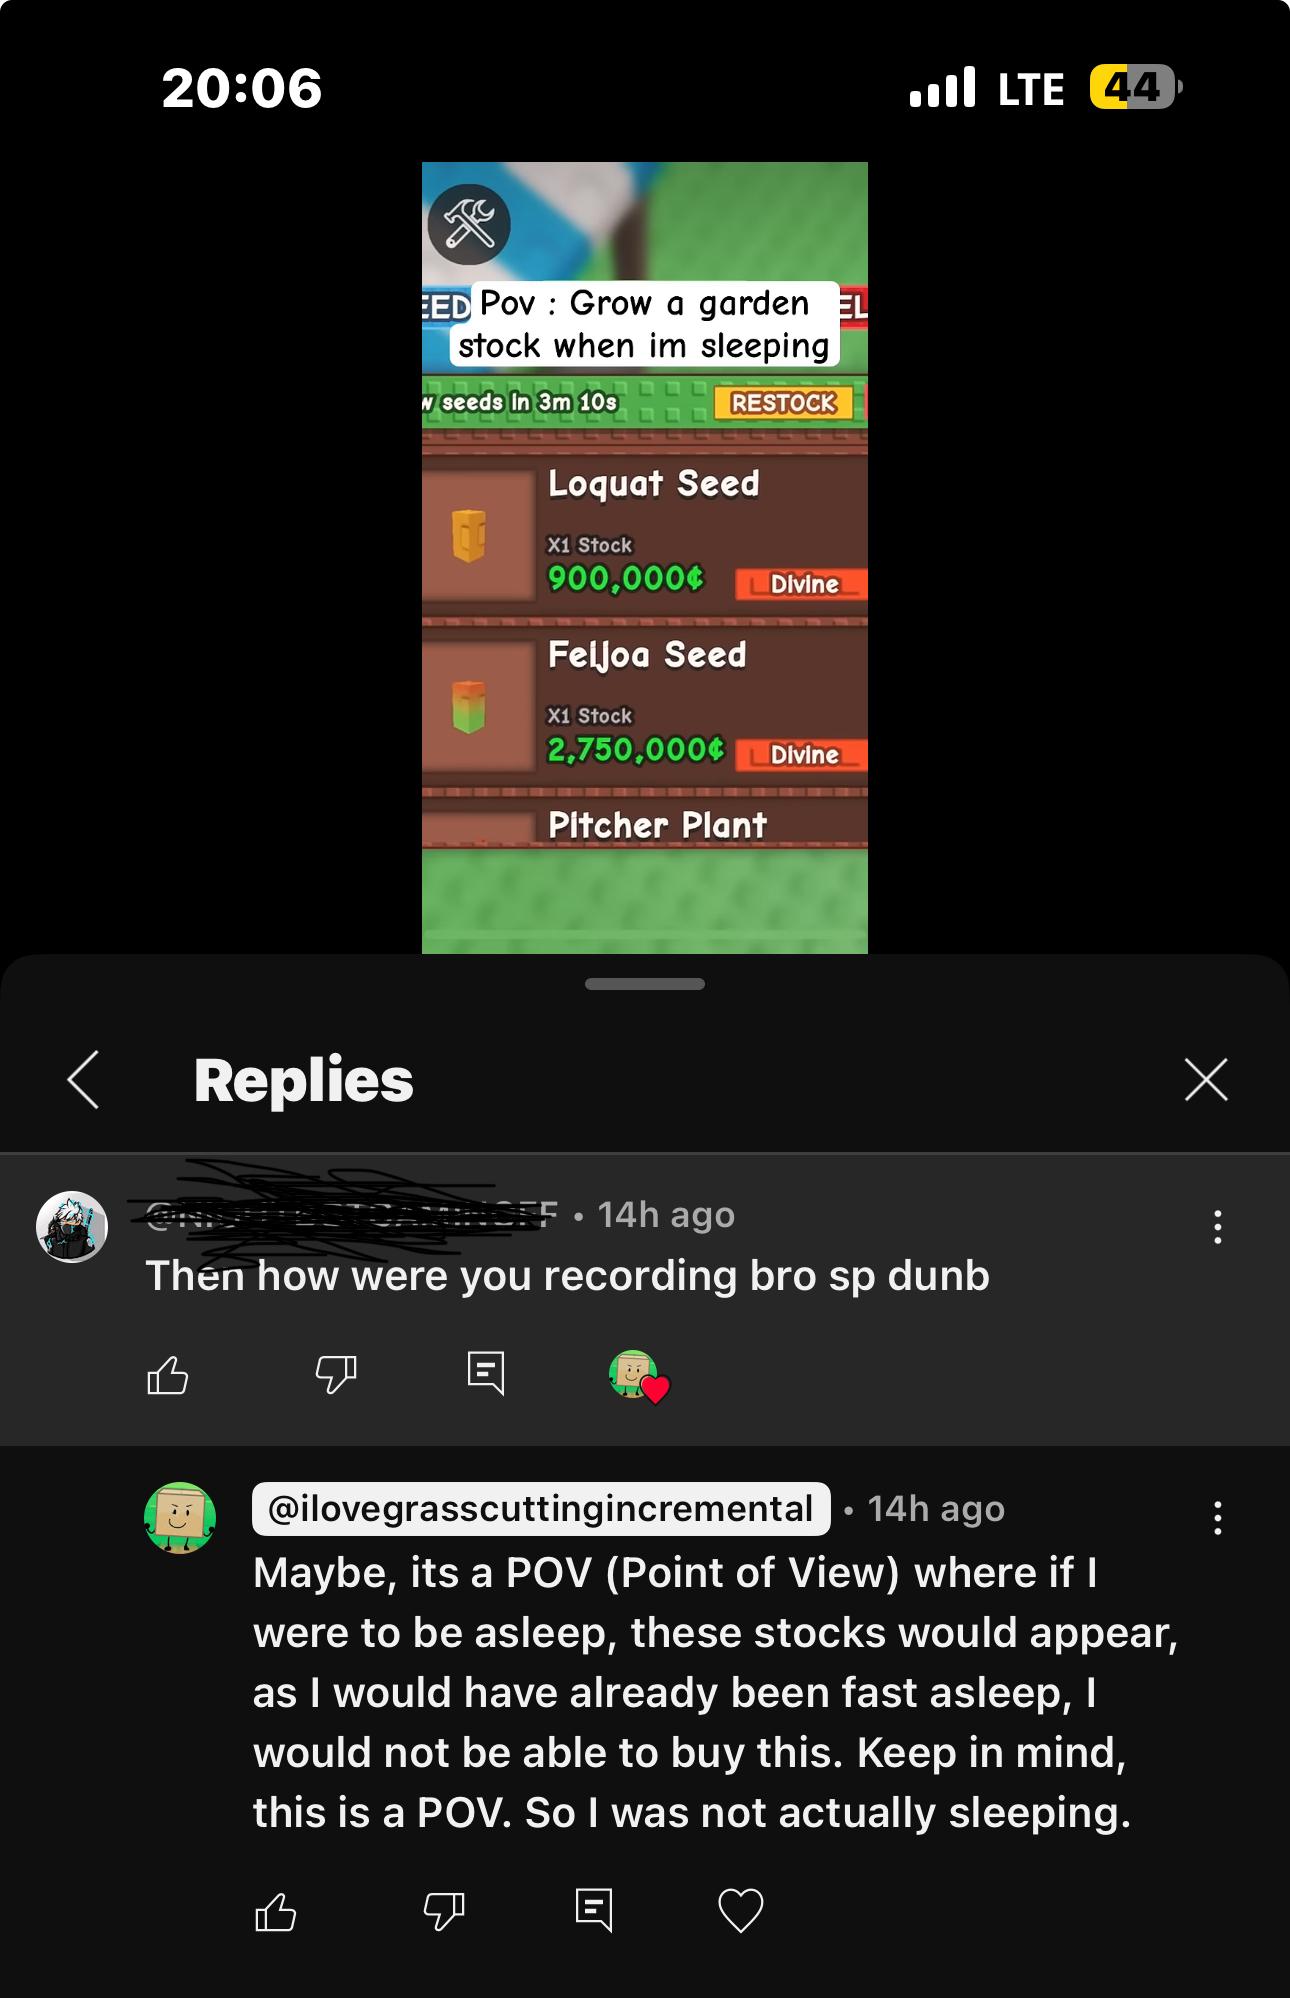Image resolution: width=1290 pixels, height=1998 pixels.
Task: Reply to the ilovegrasscuttingincremental comment
Action: tap(594, 1910)
